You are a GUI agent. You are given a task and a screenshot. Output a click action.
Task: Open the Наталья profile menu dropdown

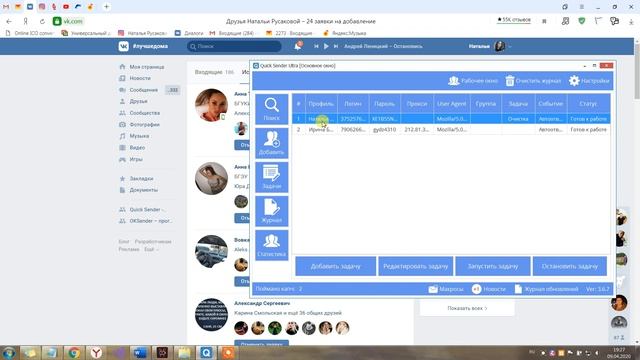coord(490,46)
